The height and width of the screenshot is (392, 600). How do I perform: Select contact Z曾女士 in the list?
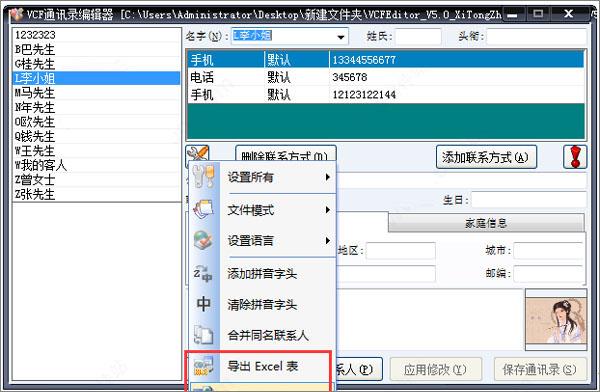(x=96, y=180)
